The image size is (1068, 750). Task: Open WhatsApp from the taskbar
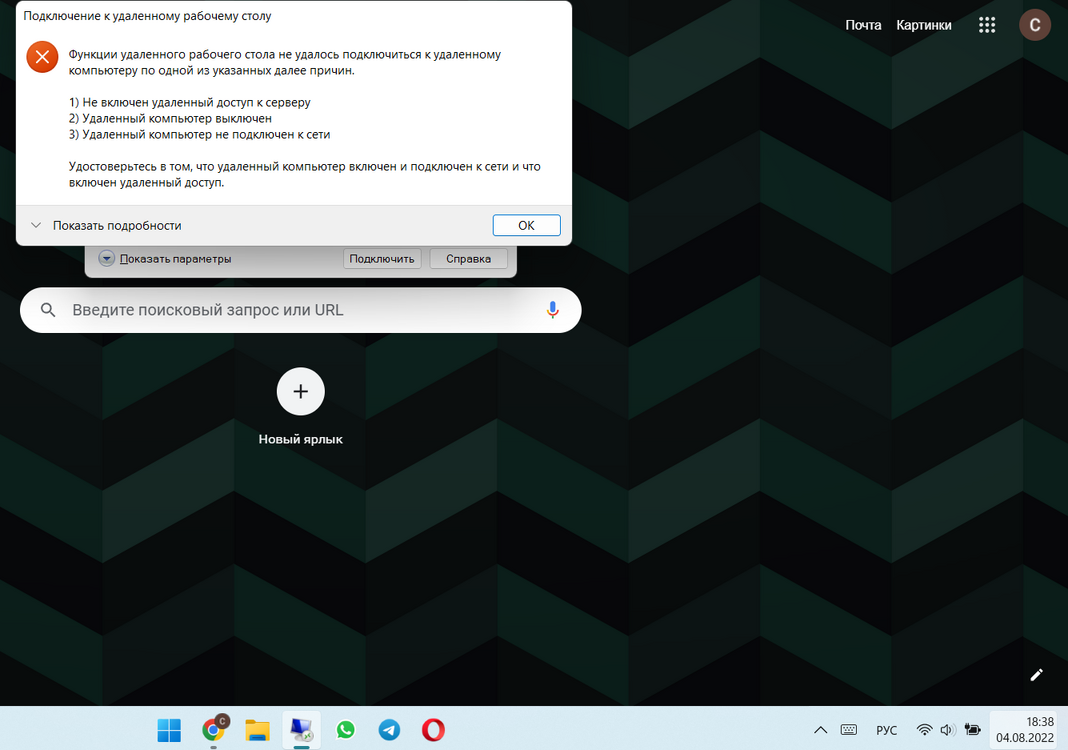[x=345, y=730]
